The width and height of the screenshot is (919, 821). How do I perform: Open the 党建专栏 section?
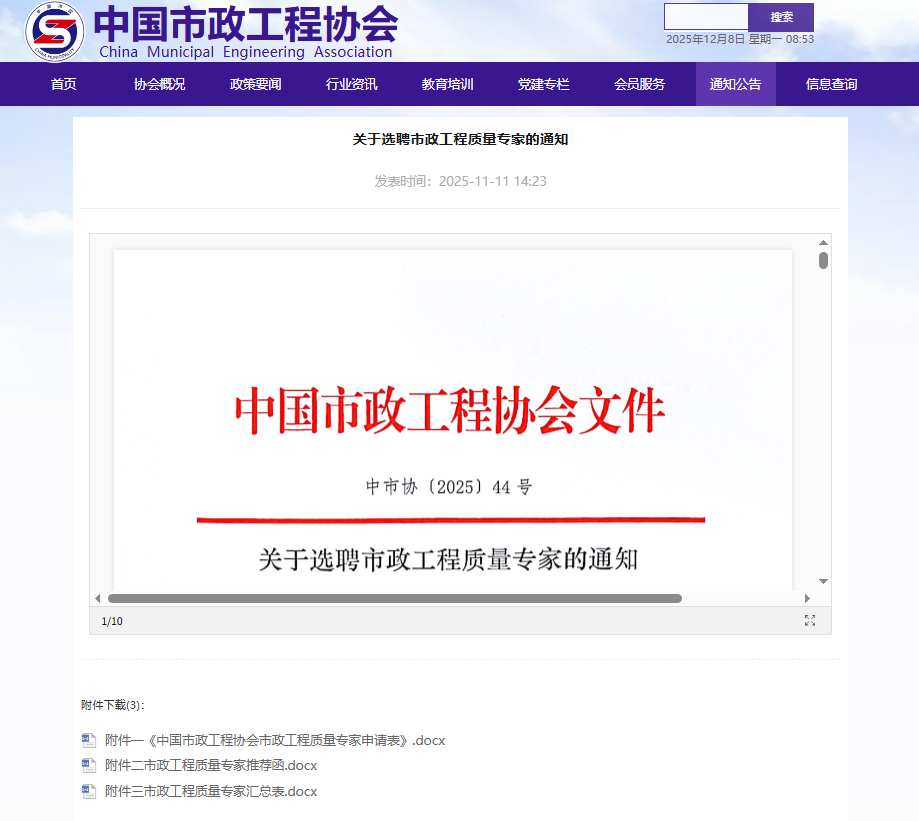[x=543, y=84]
